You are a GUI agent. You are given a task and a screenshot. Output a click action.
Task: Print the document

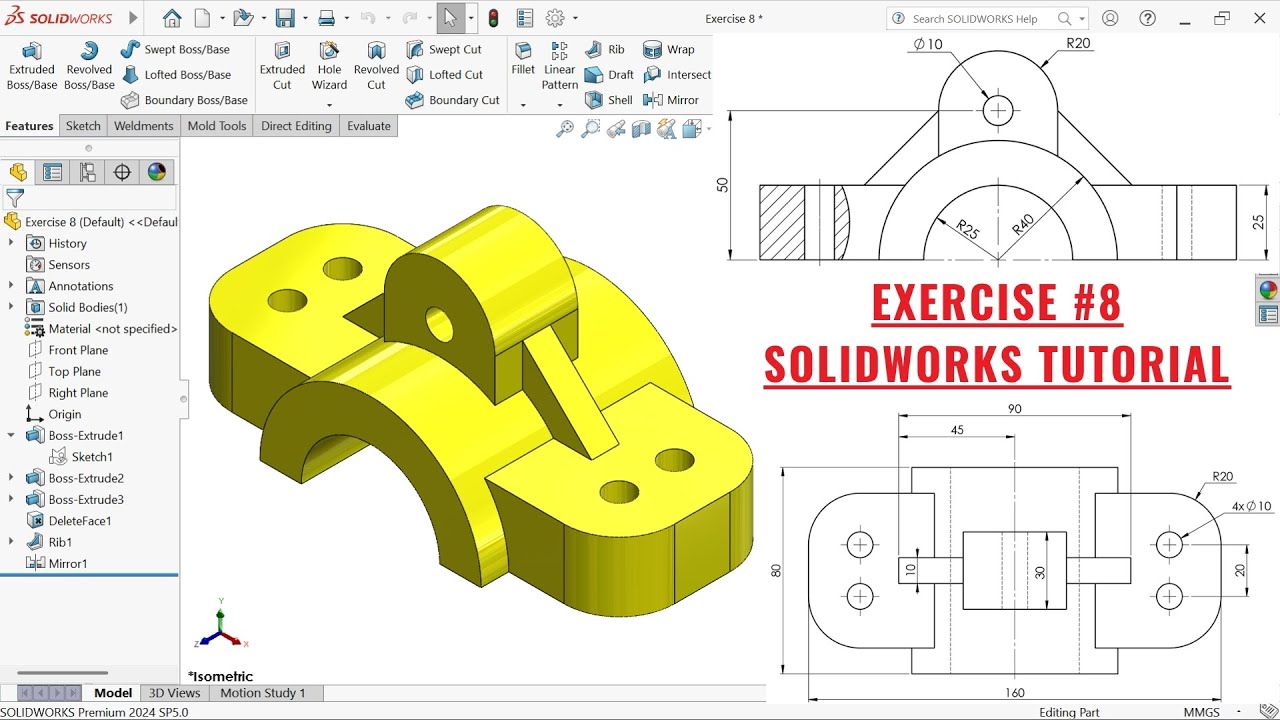point(326,18)
